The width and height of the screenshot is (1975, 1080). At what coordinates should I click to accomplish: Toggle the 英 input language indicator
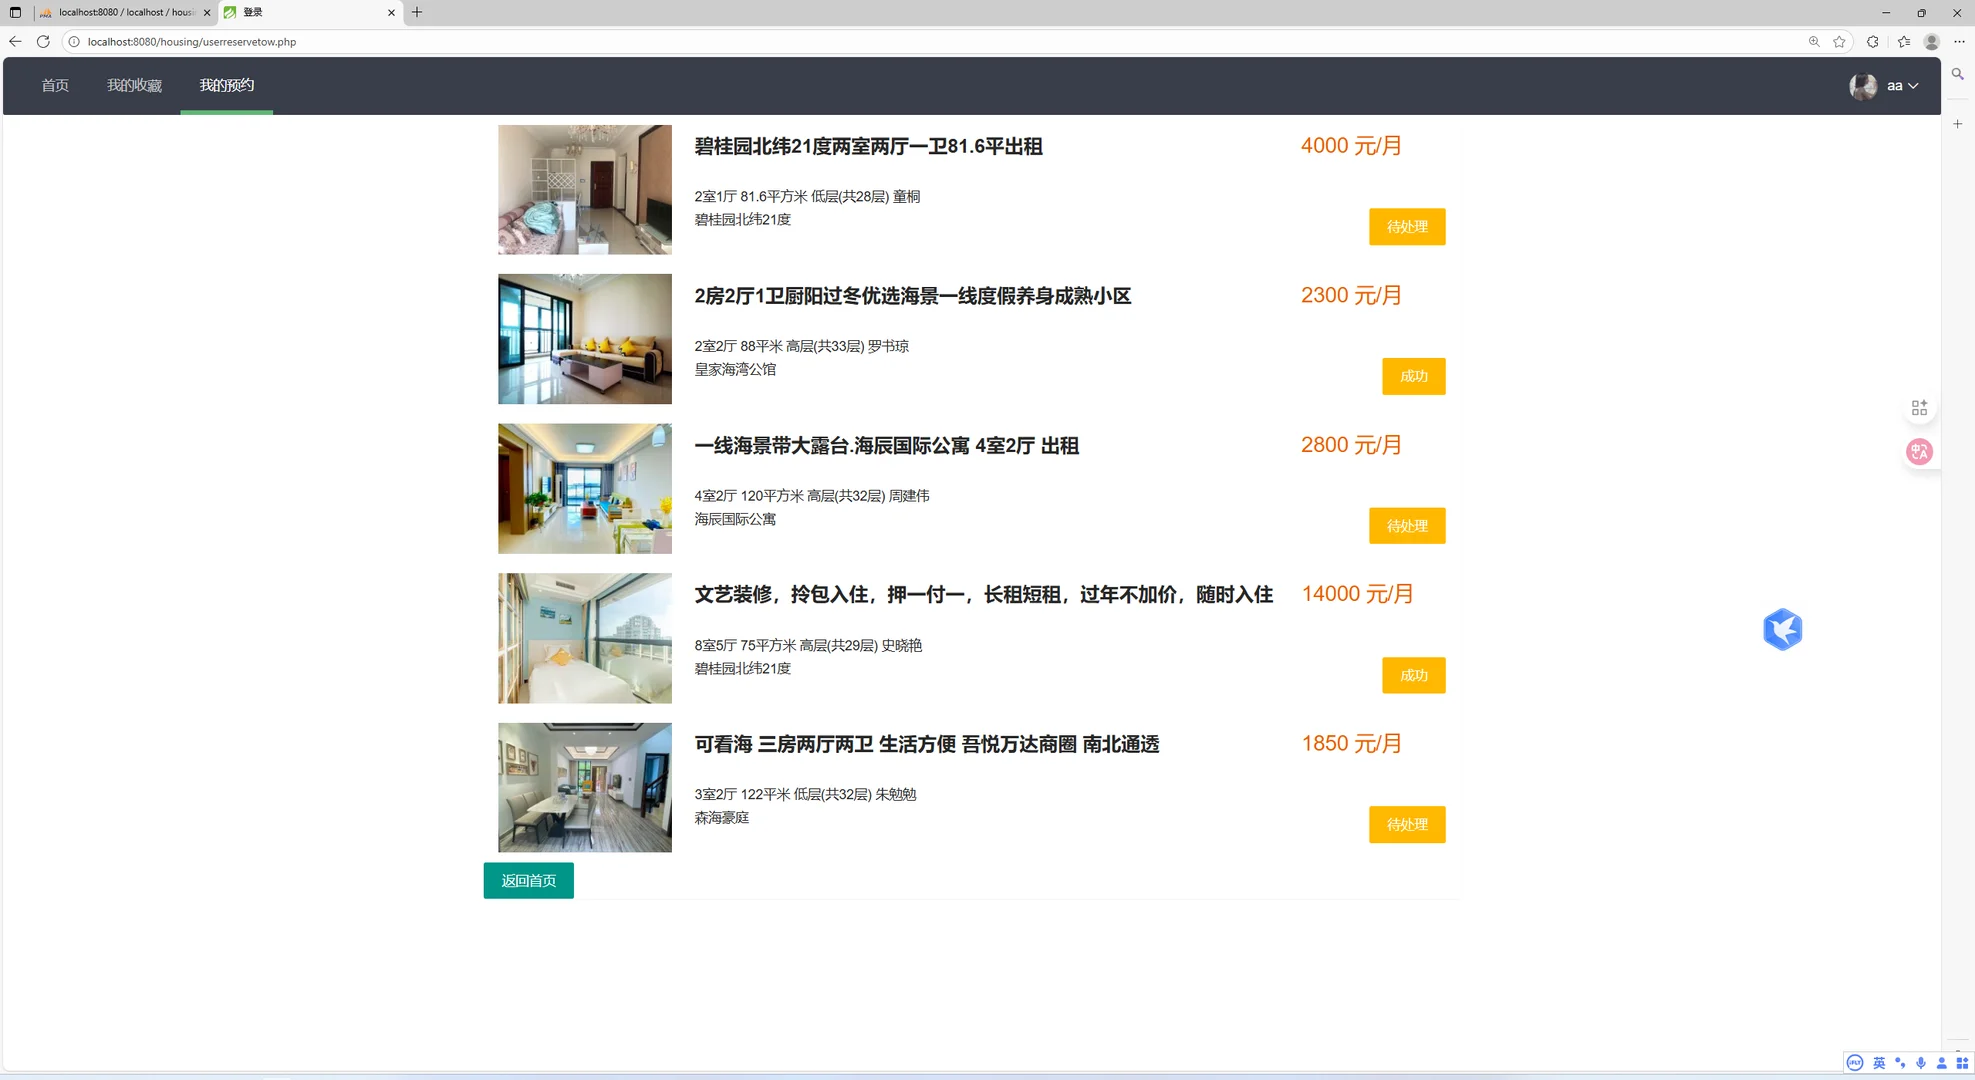tap(1879, 1063)
